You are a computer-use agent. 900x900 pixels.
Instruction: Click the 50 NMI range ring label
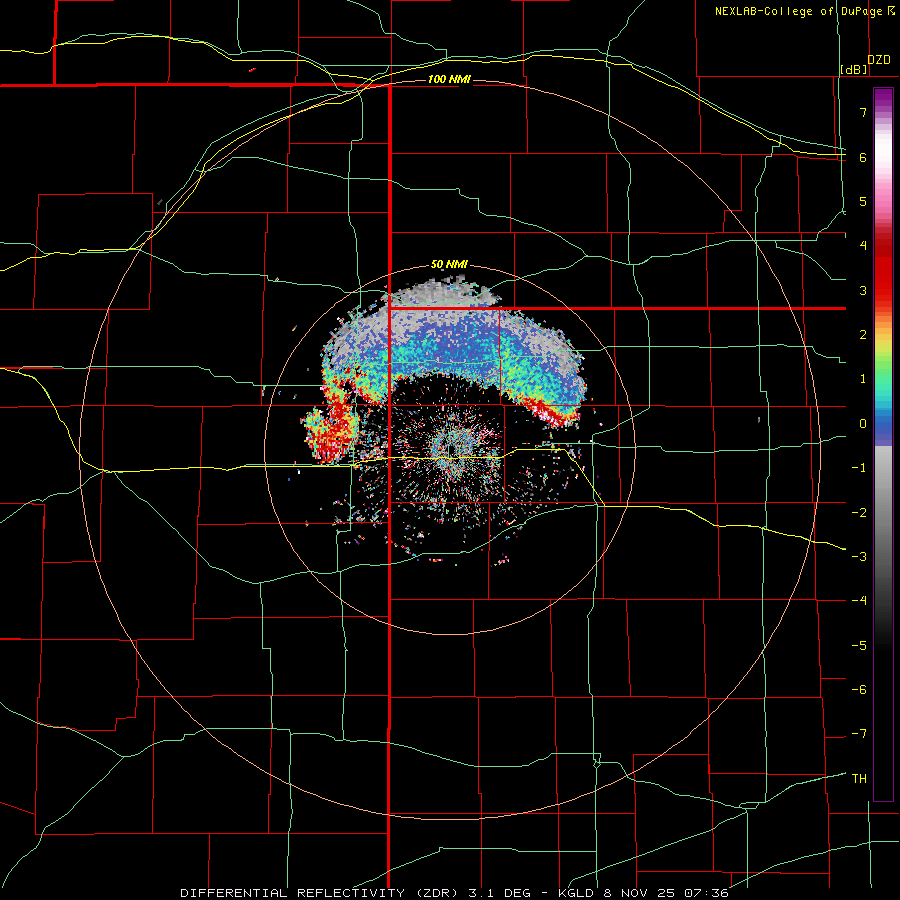[x=449, y=265]
